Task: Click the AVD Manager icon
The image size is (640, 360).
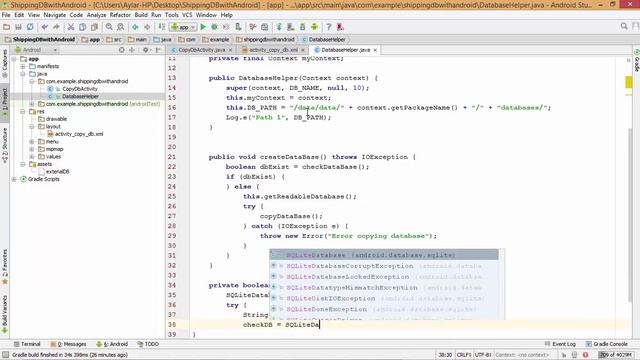Action: tap(291, 27)
